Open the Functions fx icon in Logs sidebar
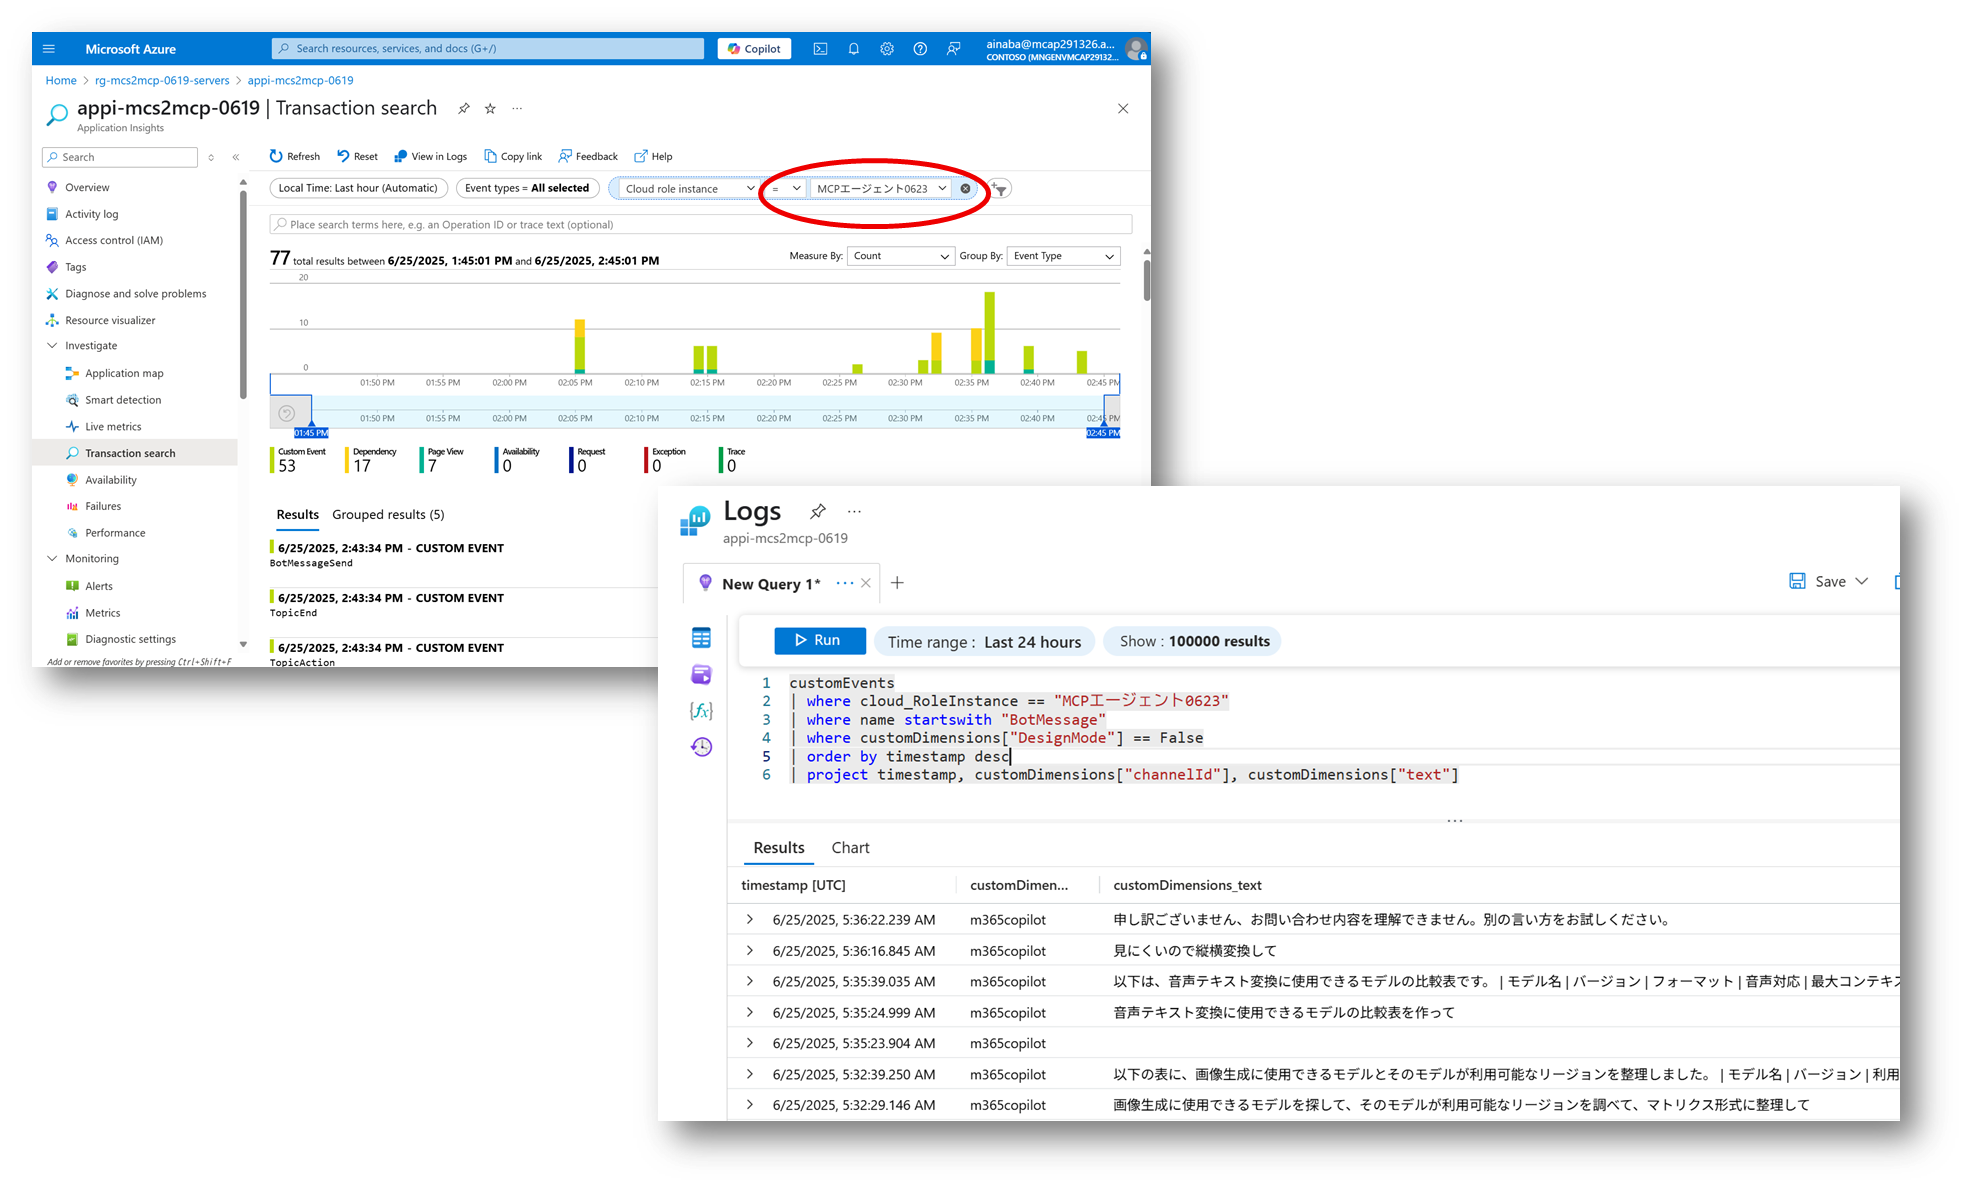This screenshot has width=1965, height=1186. click(x=701, y=711)
